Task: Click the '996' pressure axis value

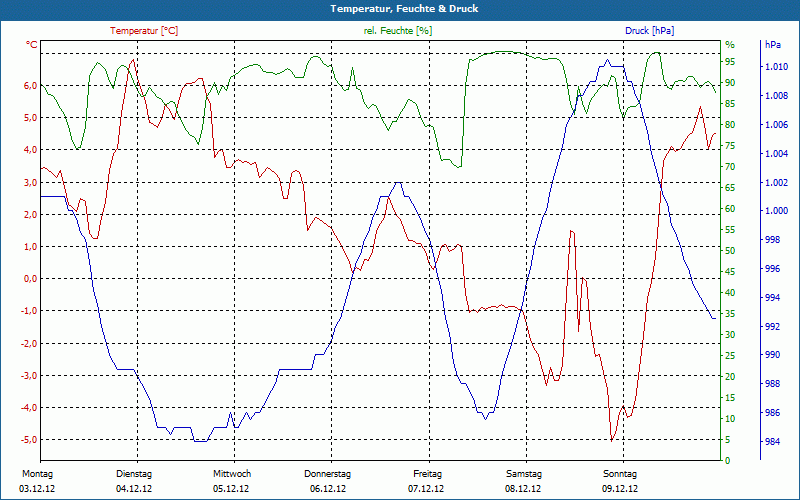Action: [x=772, y=269]
